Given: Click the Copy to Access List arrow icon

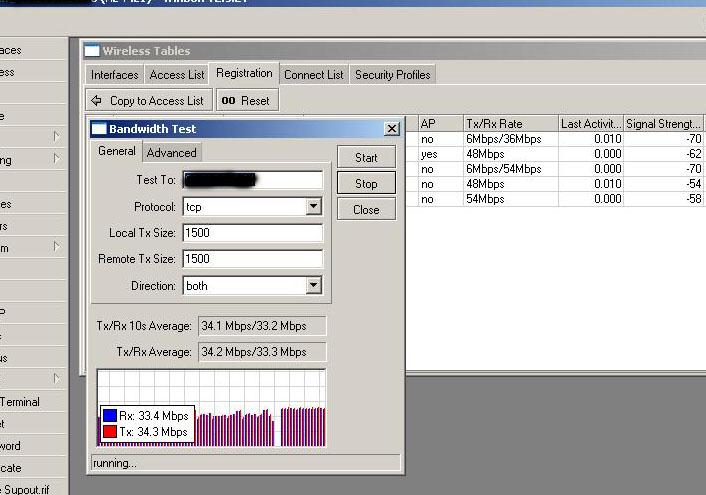Looking at the screenshot, I should 97,100.
